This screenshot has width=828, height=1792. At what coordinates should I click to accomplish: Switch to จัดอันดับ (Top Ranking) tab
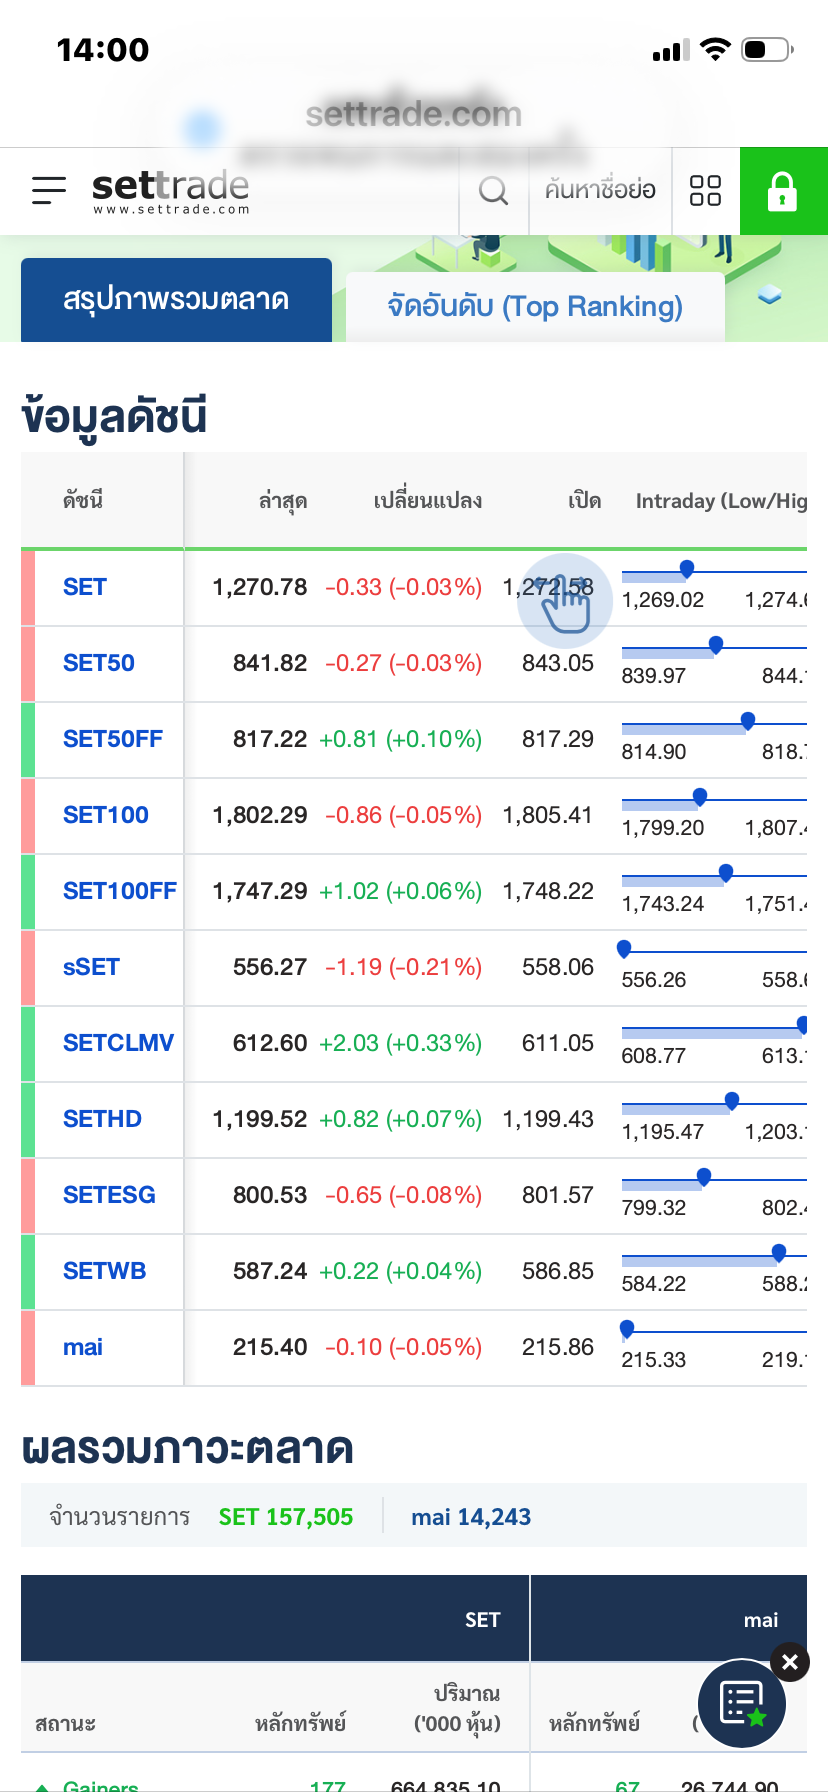(535, 306)
